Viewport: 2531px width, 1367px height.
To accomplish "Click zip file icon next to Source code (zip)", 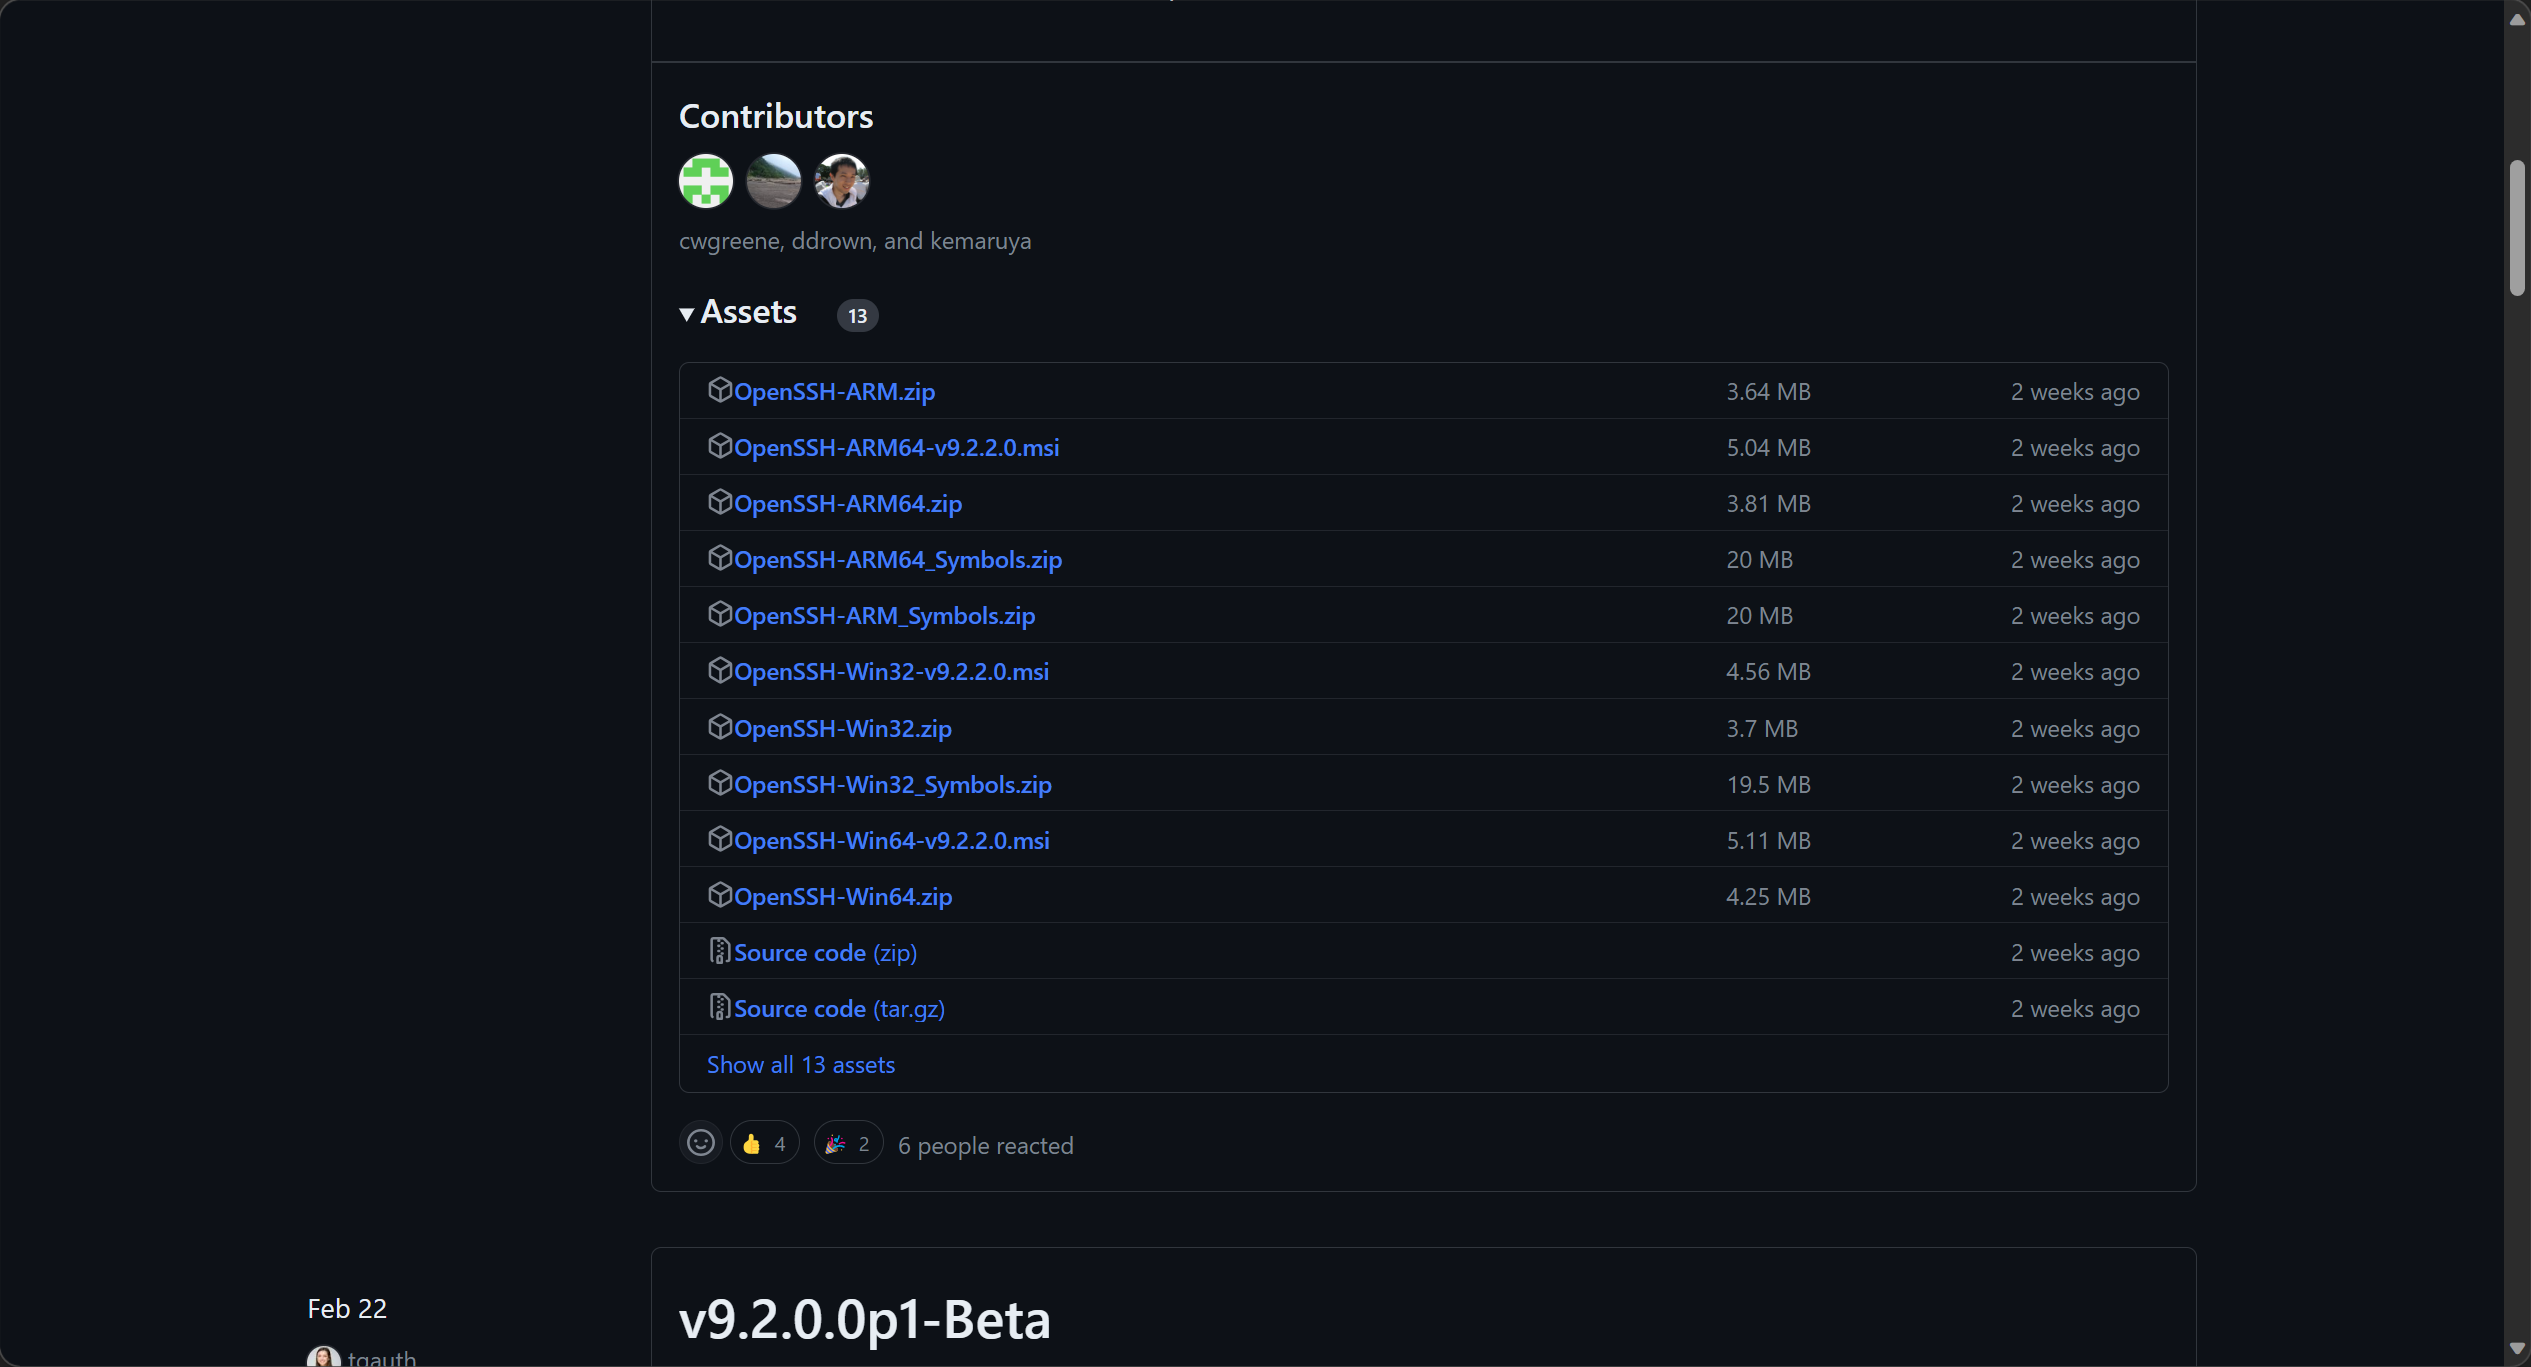I will pyautogui.click(x=720, y=951).
